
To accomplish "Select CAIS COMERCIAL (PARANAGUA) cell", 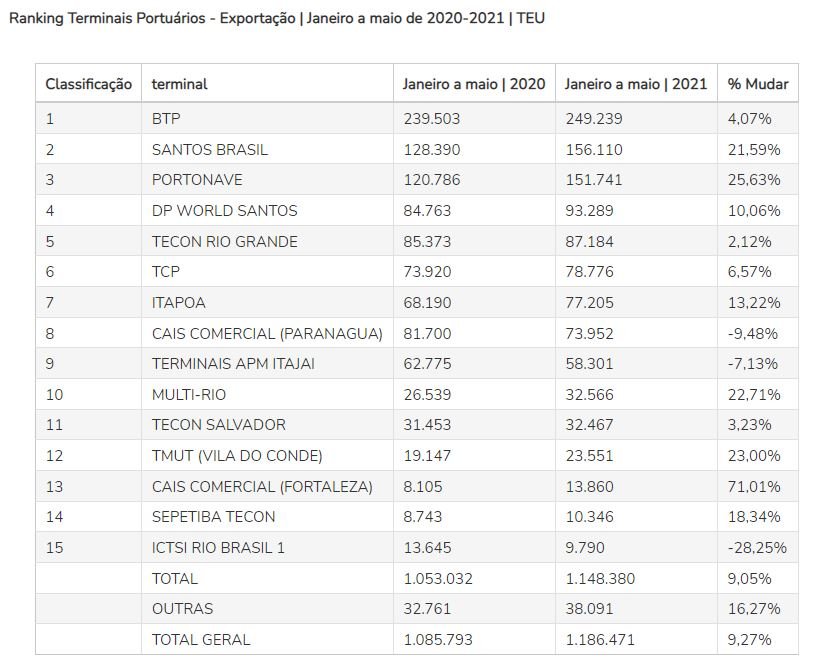I will click(x=267, y=333).
